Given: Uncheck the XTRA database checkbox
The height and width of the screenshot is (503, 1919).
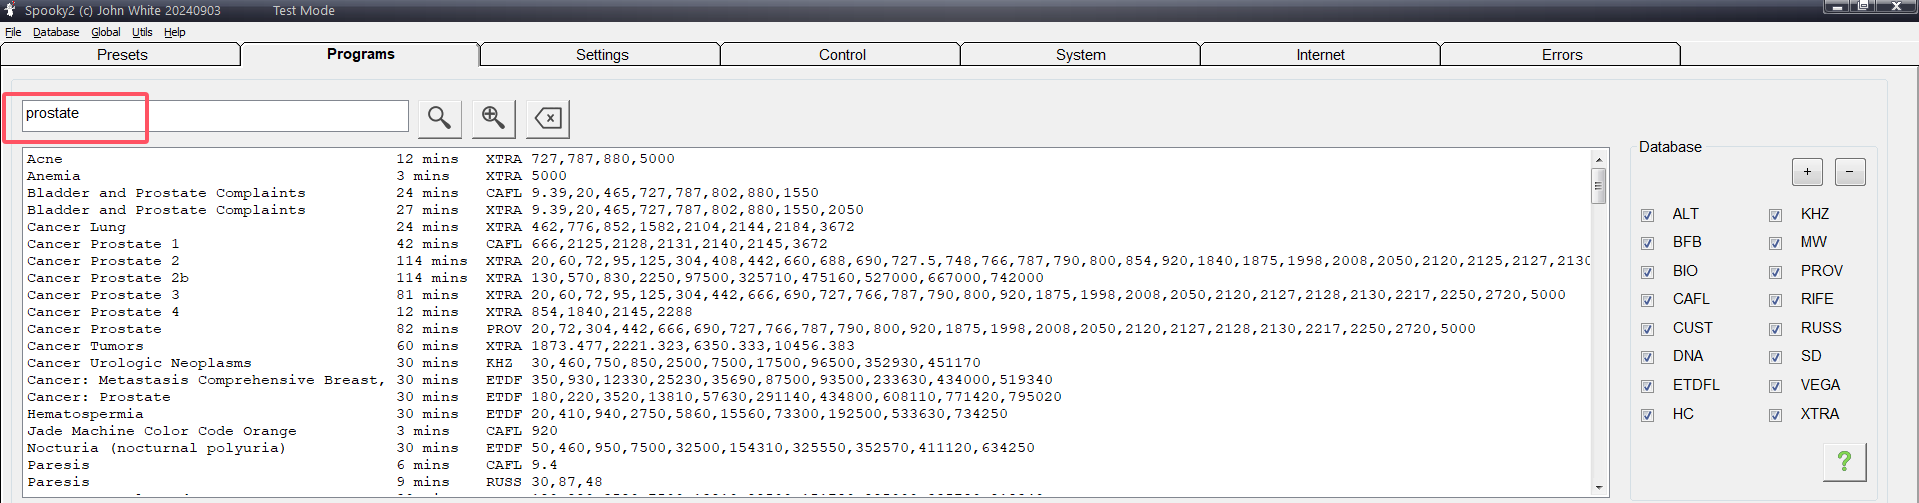Looking at the screenshot, I should (x=1775, y=415).
